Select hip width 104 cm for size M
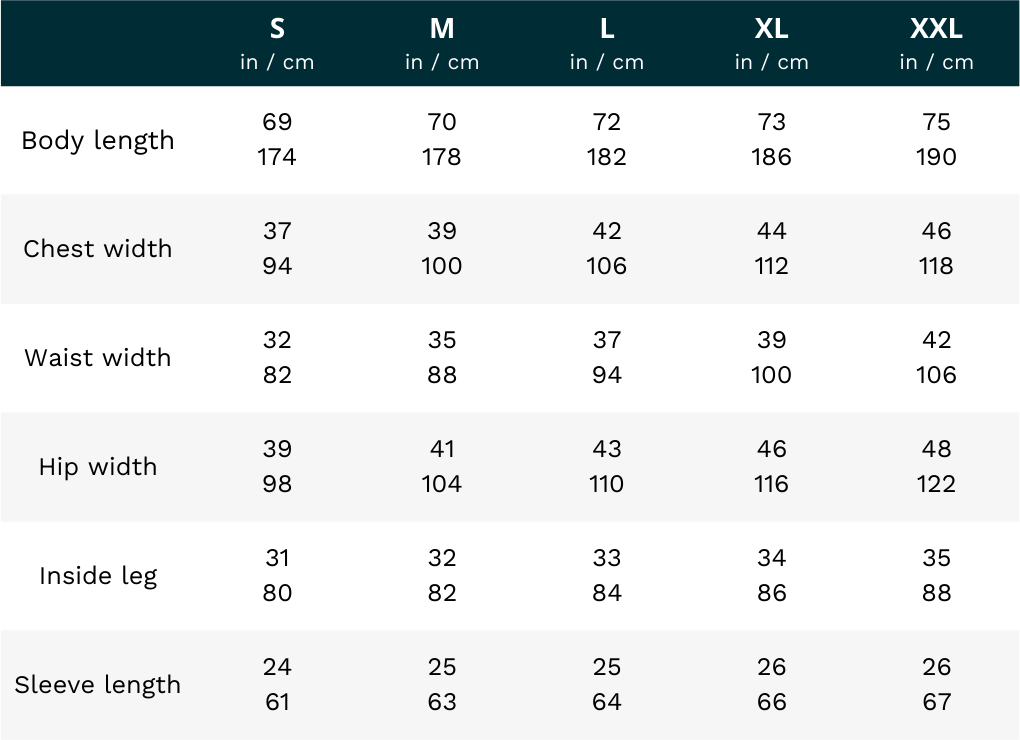 [442, 484]
